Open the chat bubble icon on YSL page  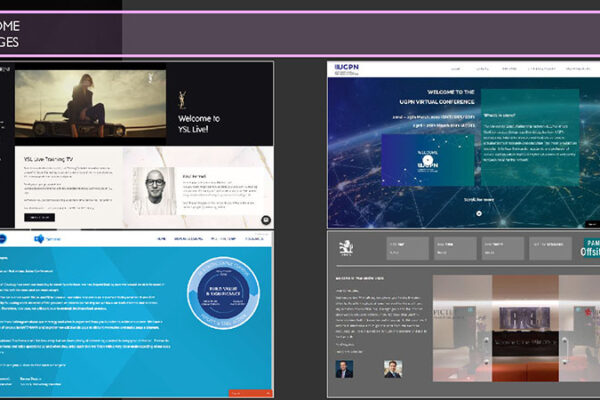tap(266, 219)
